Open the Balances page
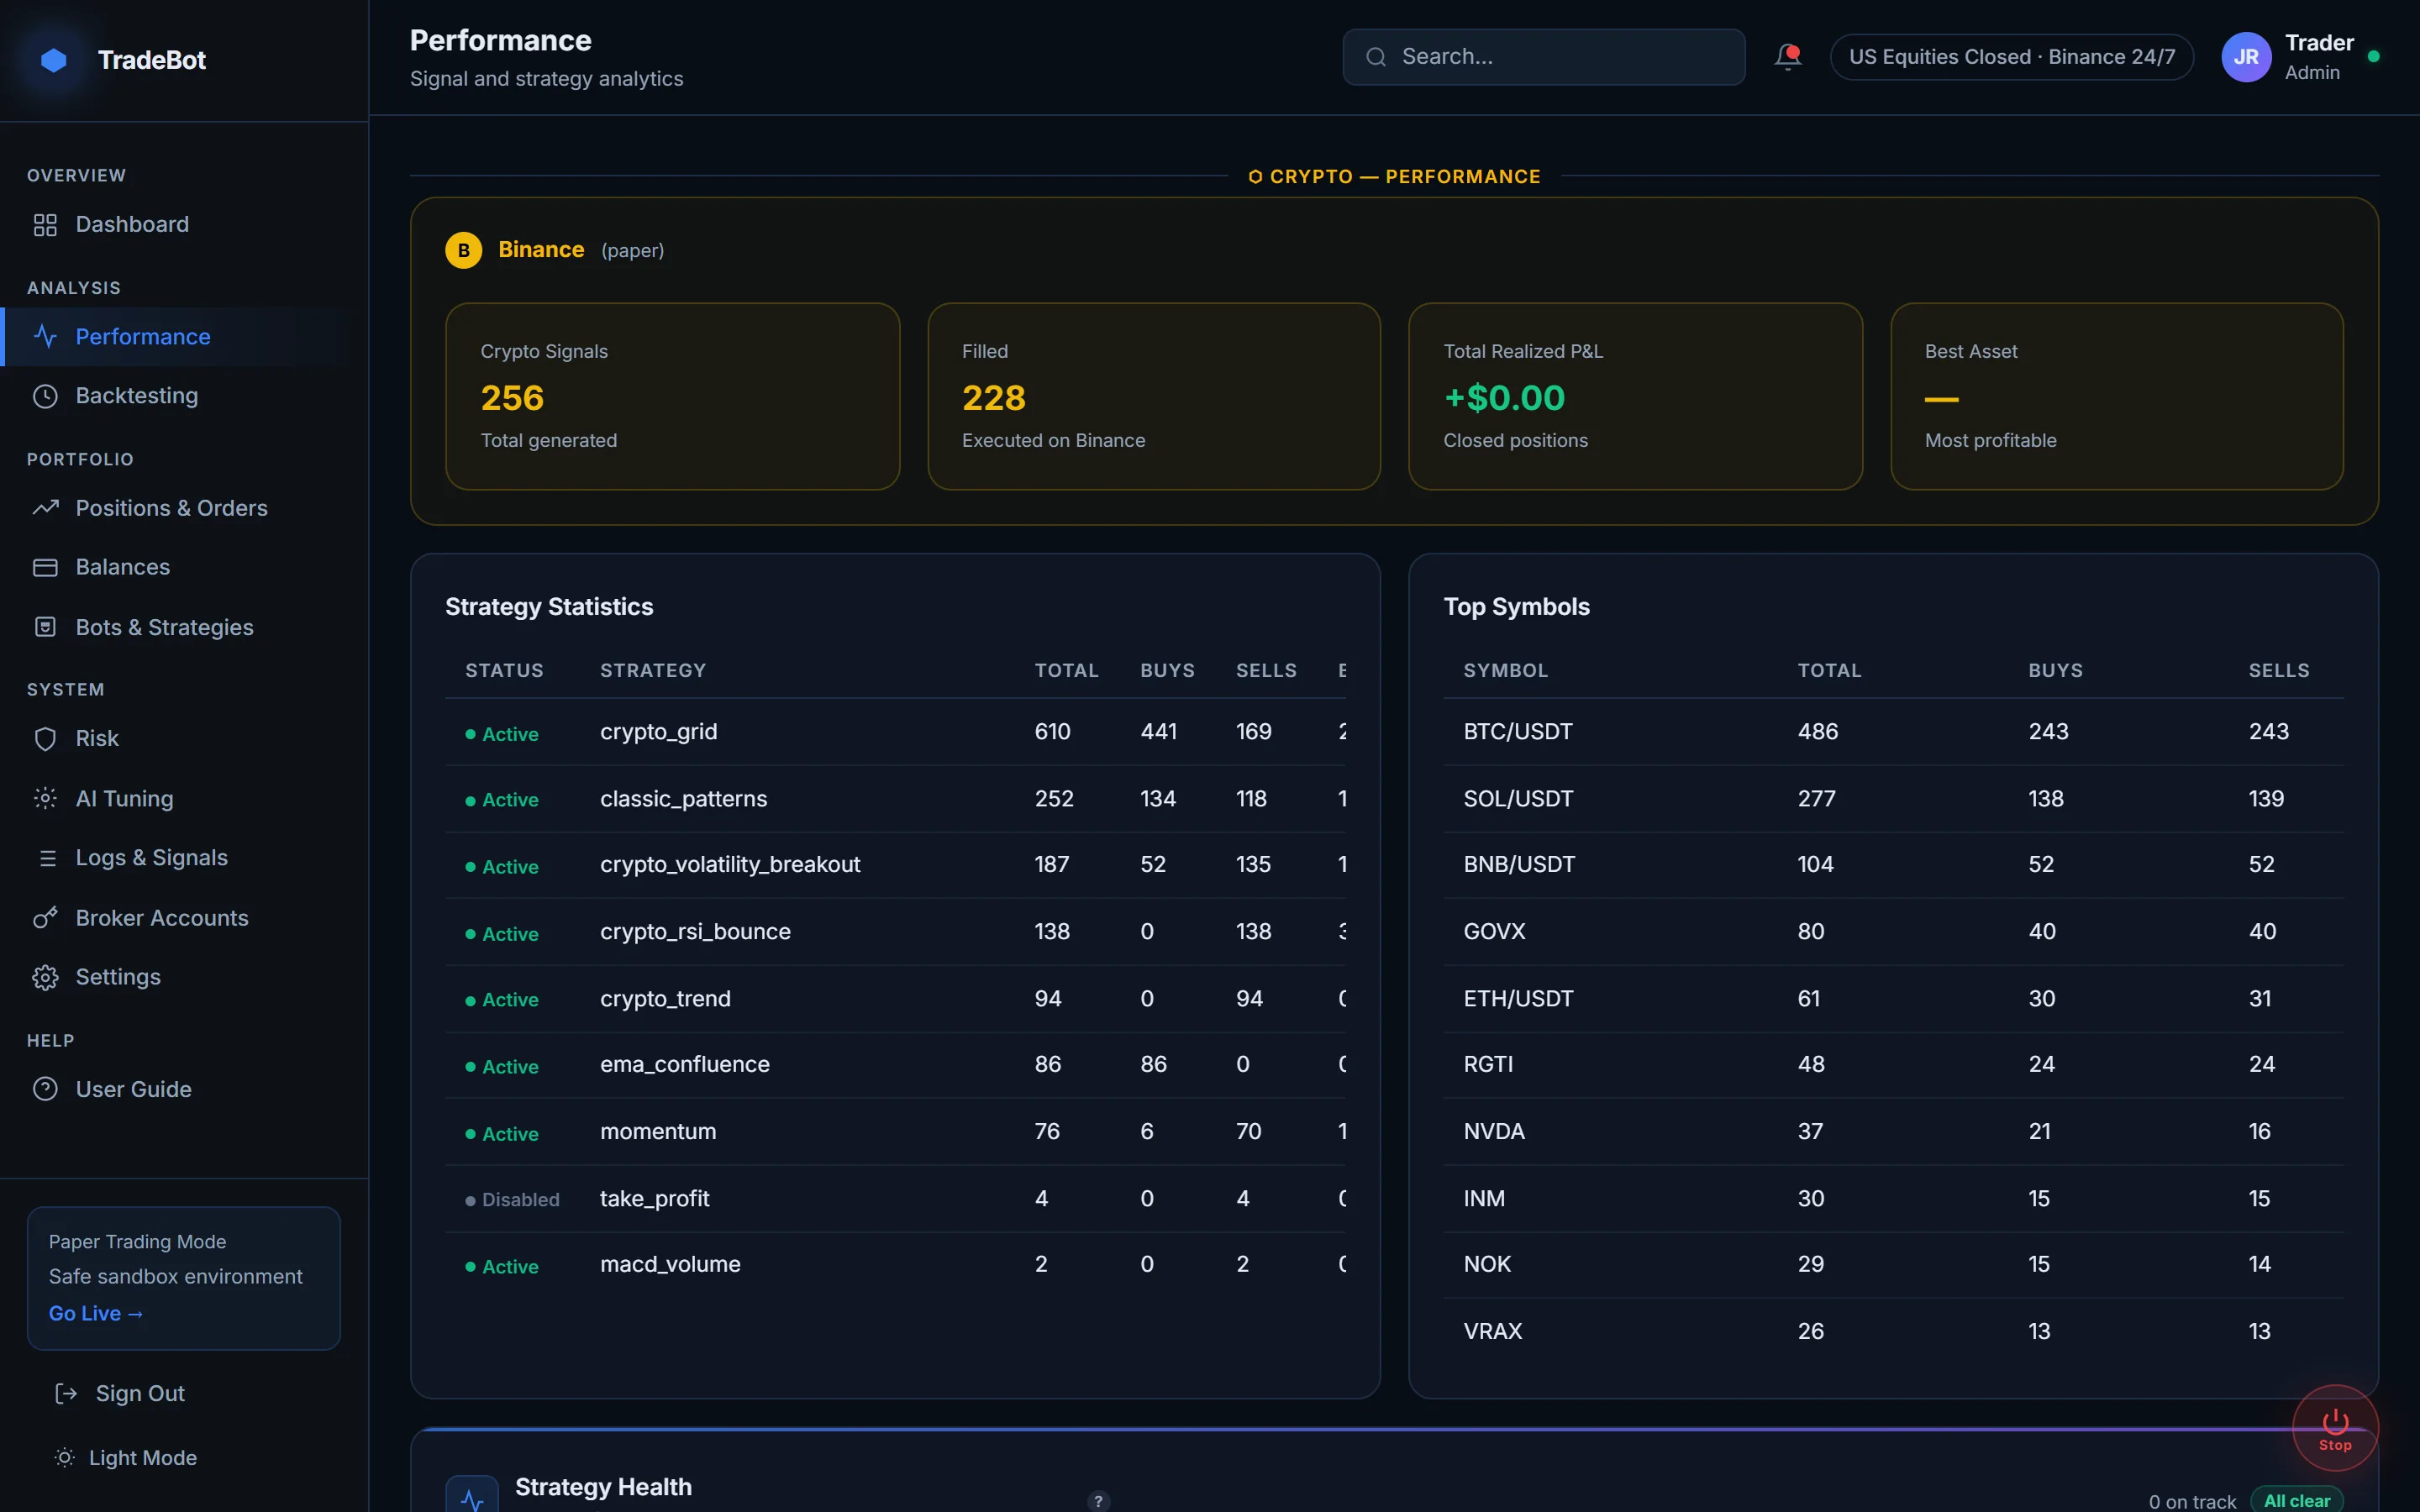 tap(185, 567)
